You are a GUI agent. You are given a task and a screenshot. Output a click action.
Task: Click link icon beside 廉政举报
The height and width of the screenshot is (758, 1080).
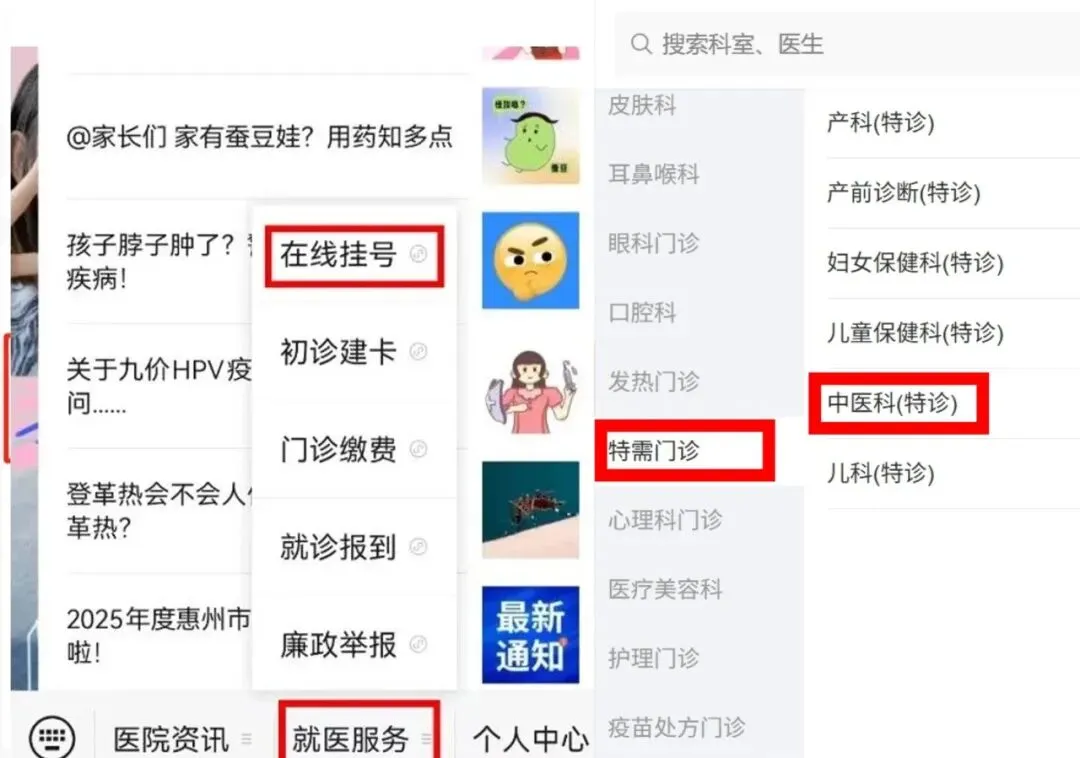click(418, 644)
